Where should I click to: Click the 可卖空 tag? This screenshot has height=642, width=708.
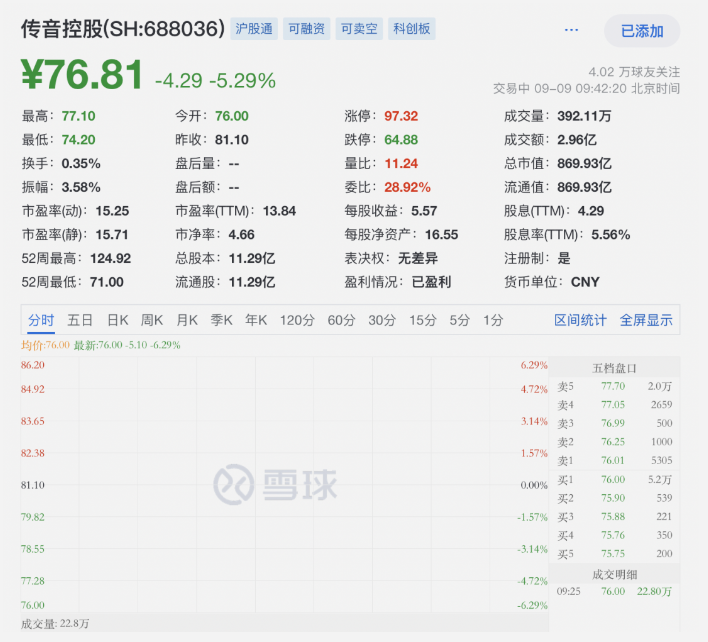pos(359,29)
